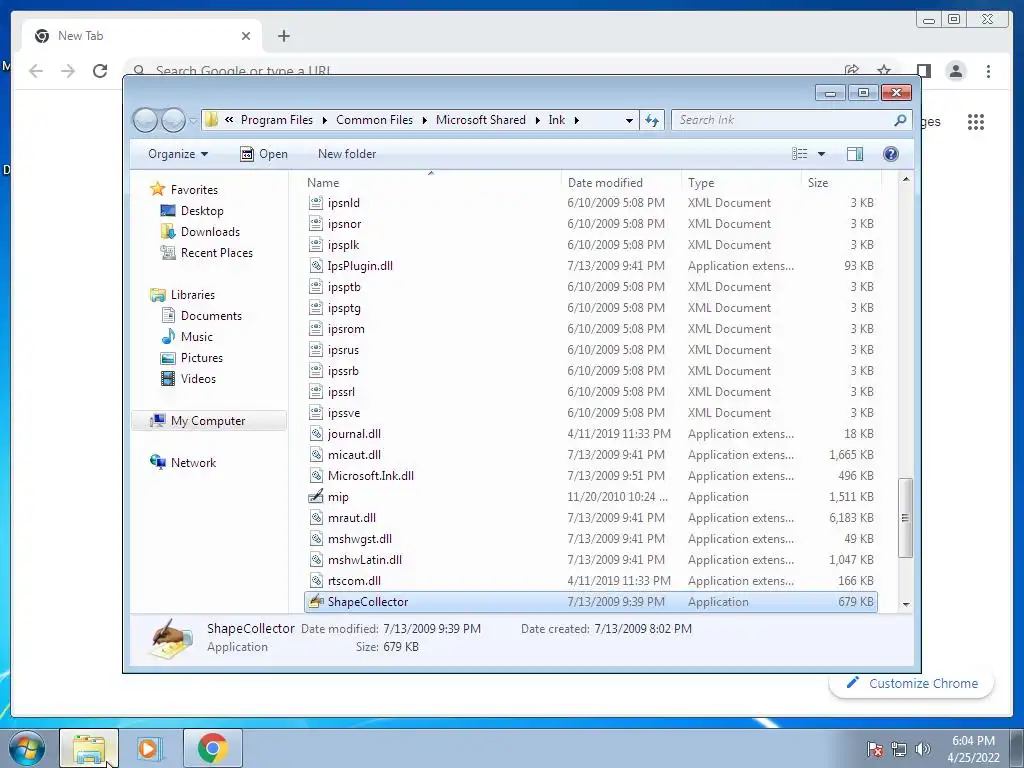Expand the view options dropdown arrow
The width and height of the screenshot is (1024, 768).
(822, 154)
